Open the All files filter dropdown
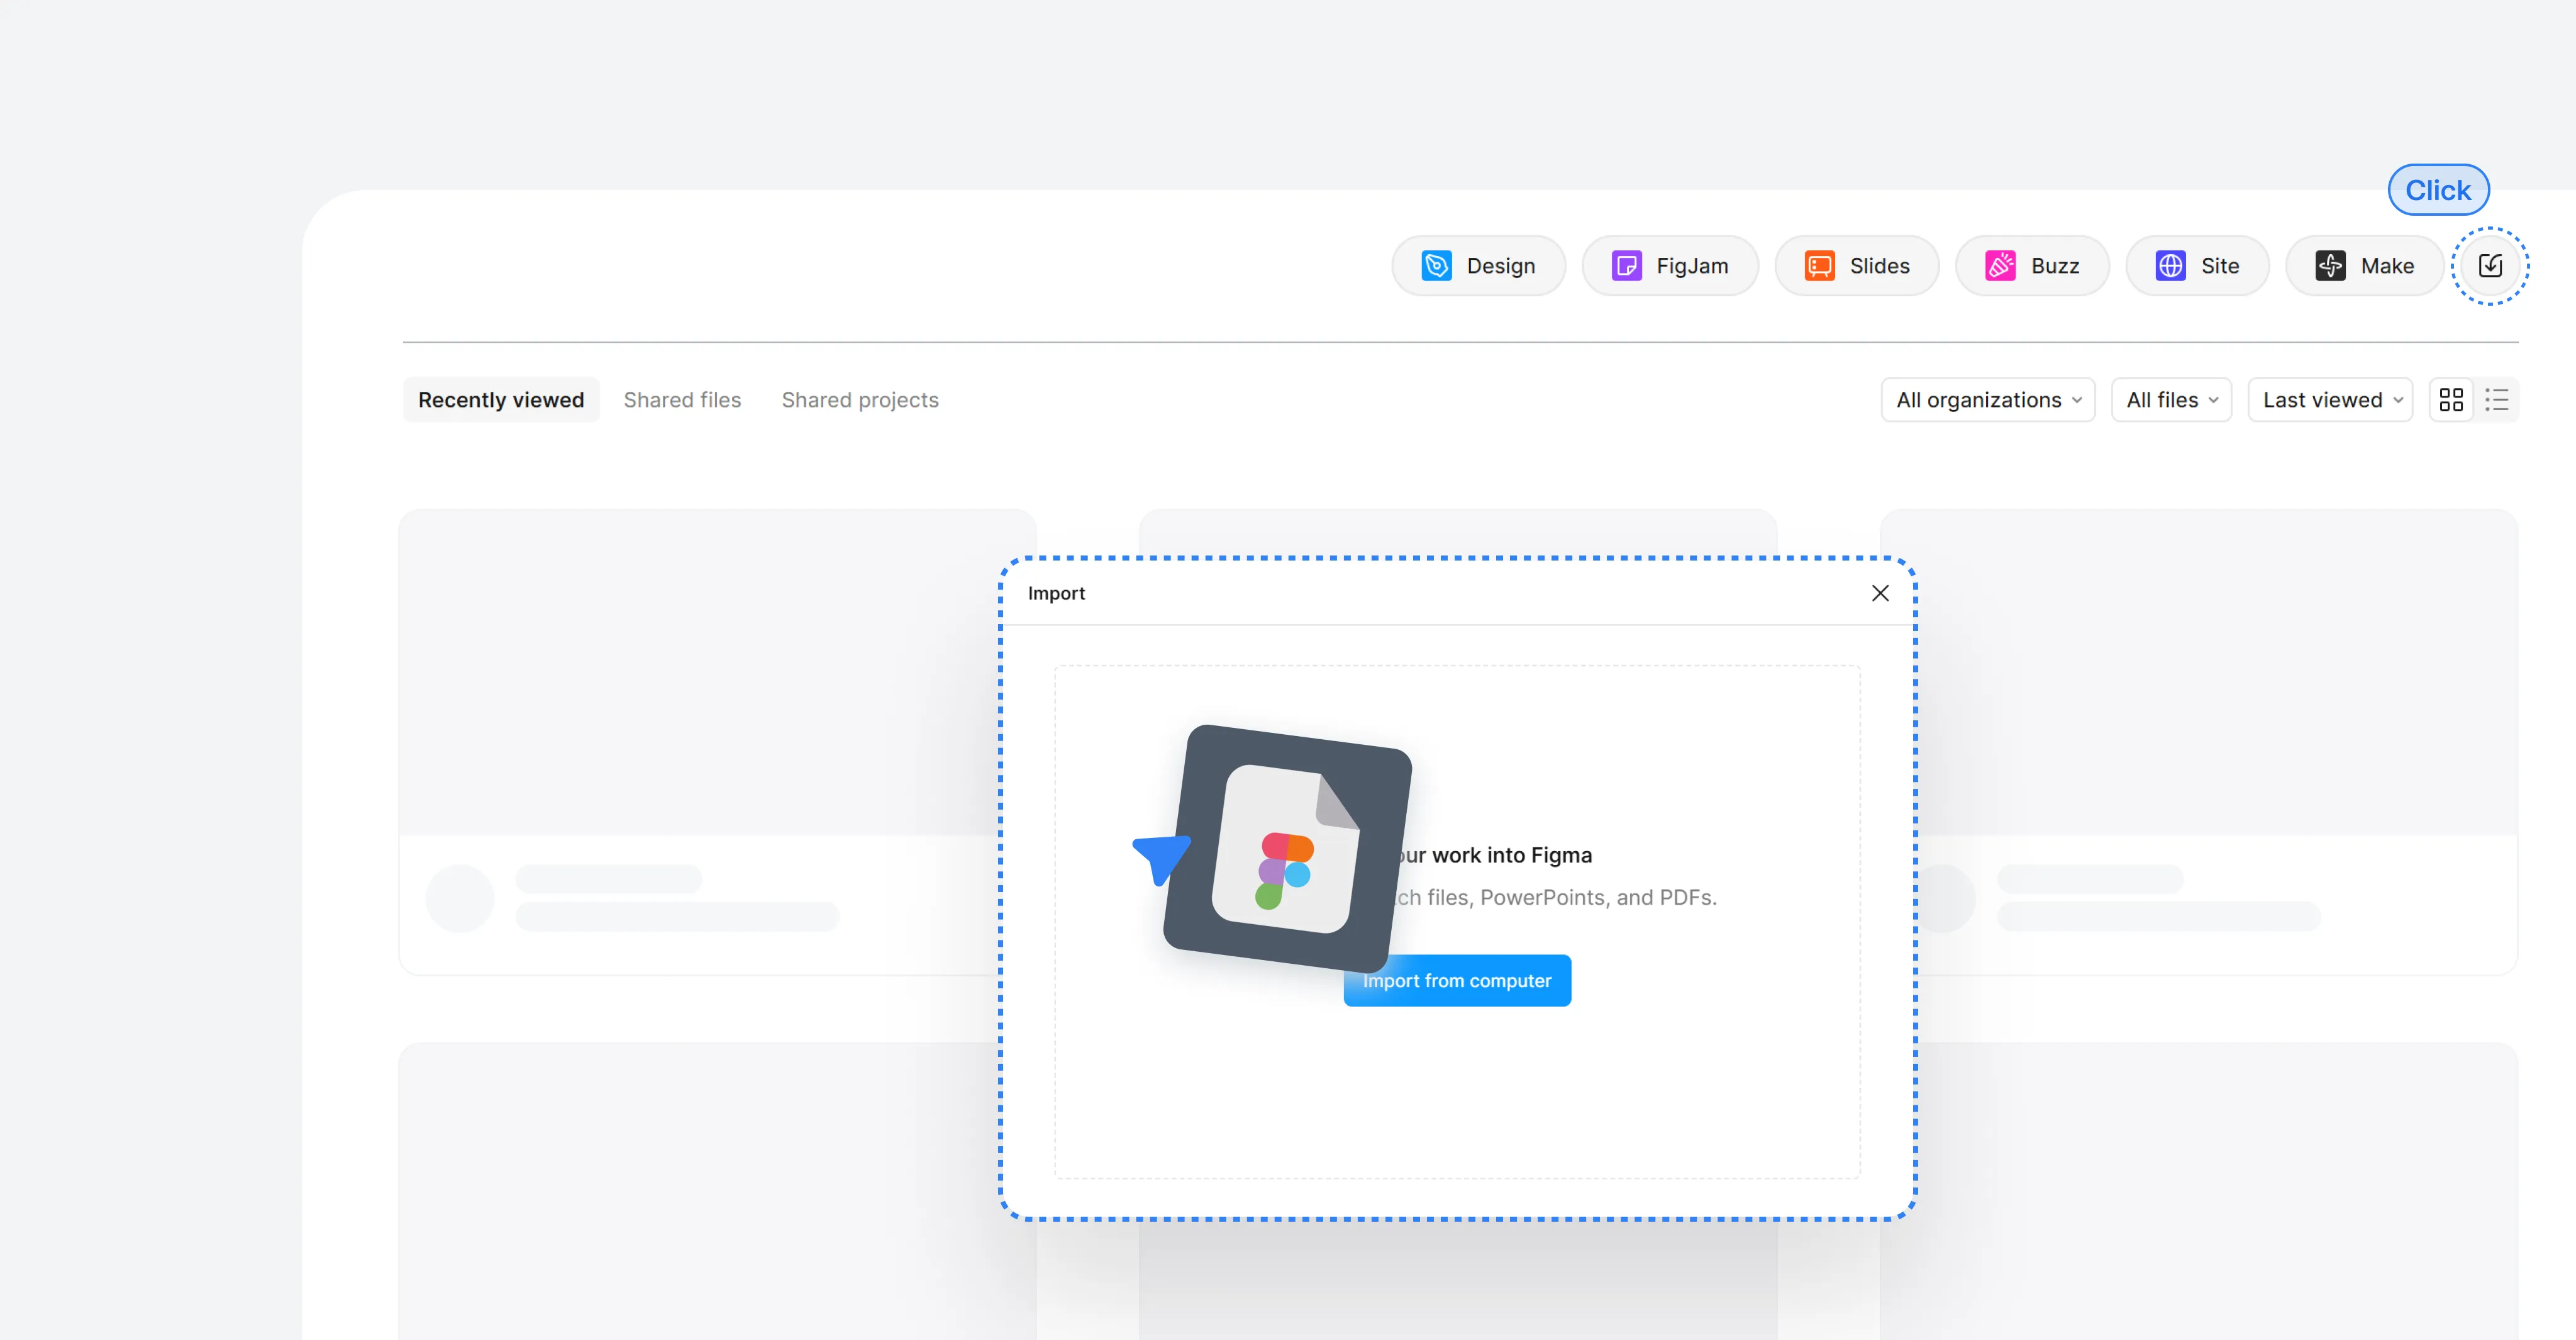This screenshot has height=1340, width=2576. [2171, 400]
